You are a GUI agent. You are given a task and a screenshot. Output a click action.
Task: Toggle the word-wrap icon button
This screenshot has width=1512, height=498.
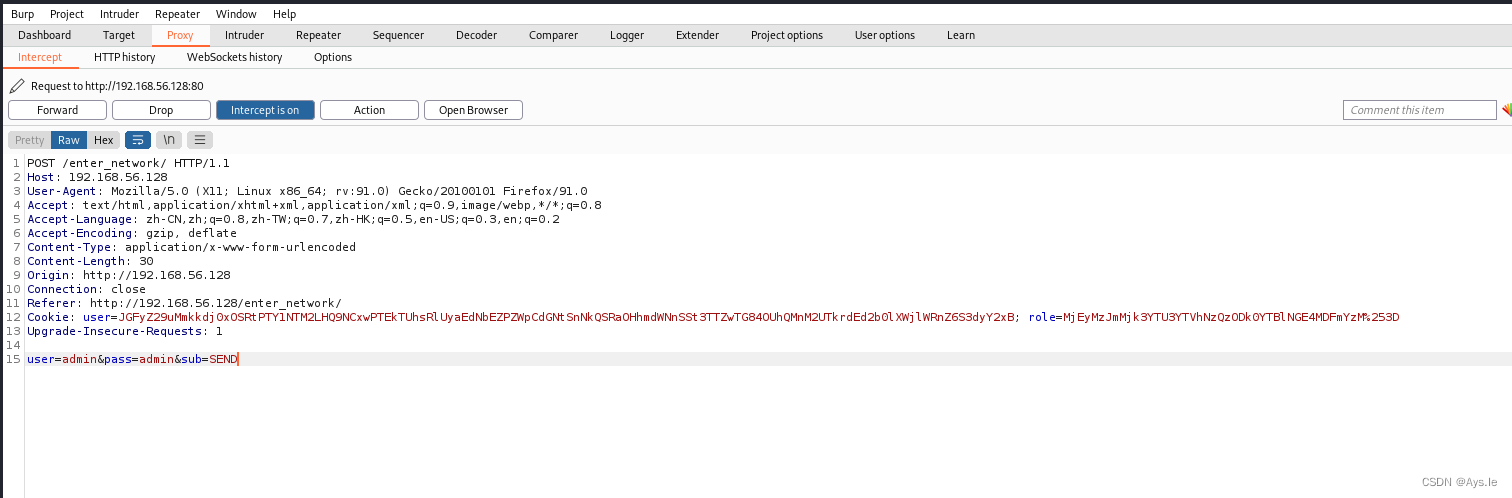tap(138, 140)
